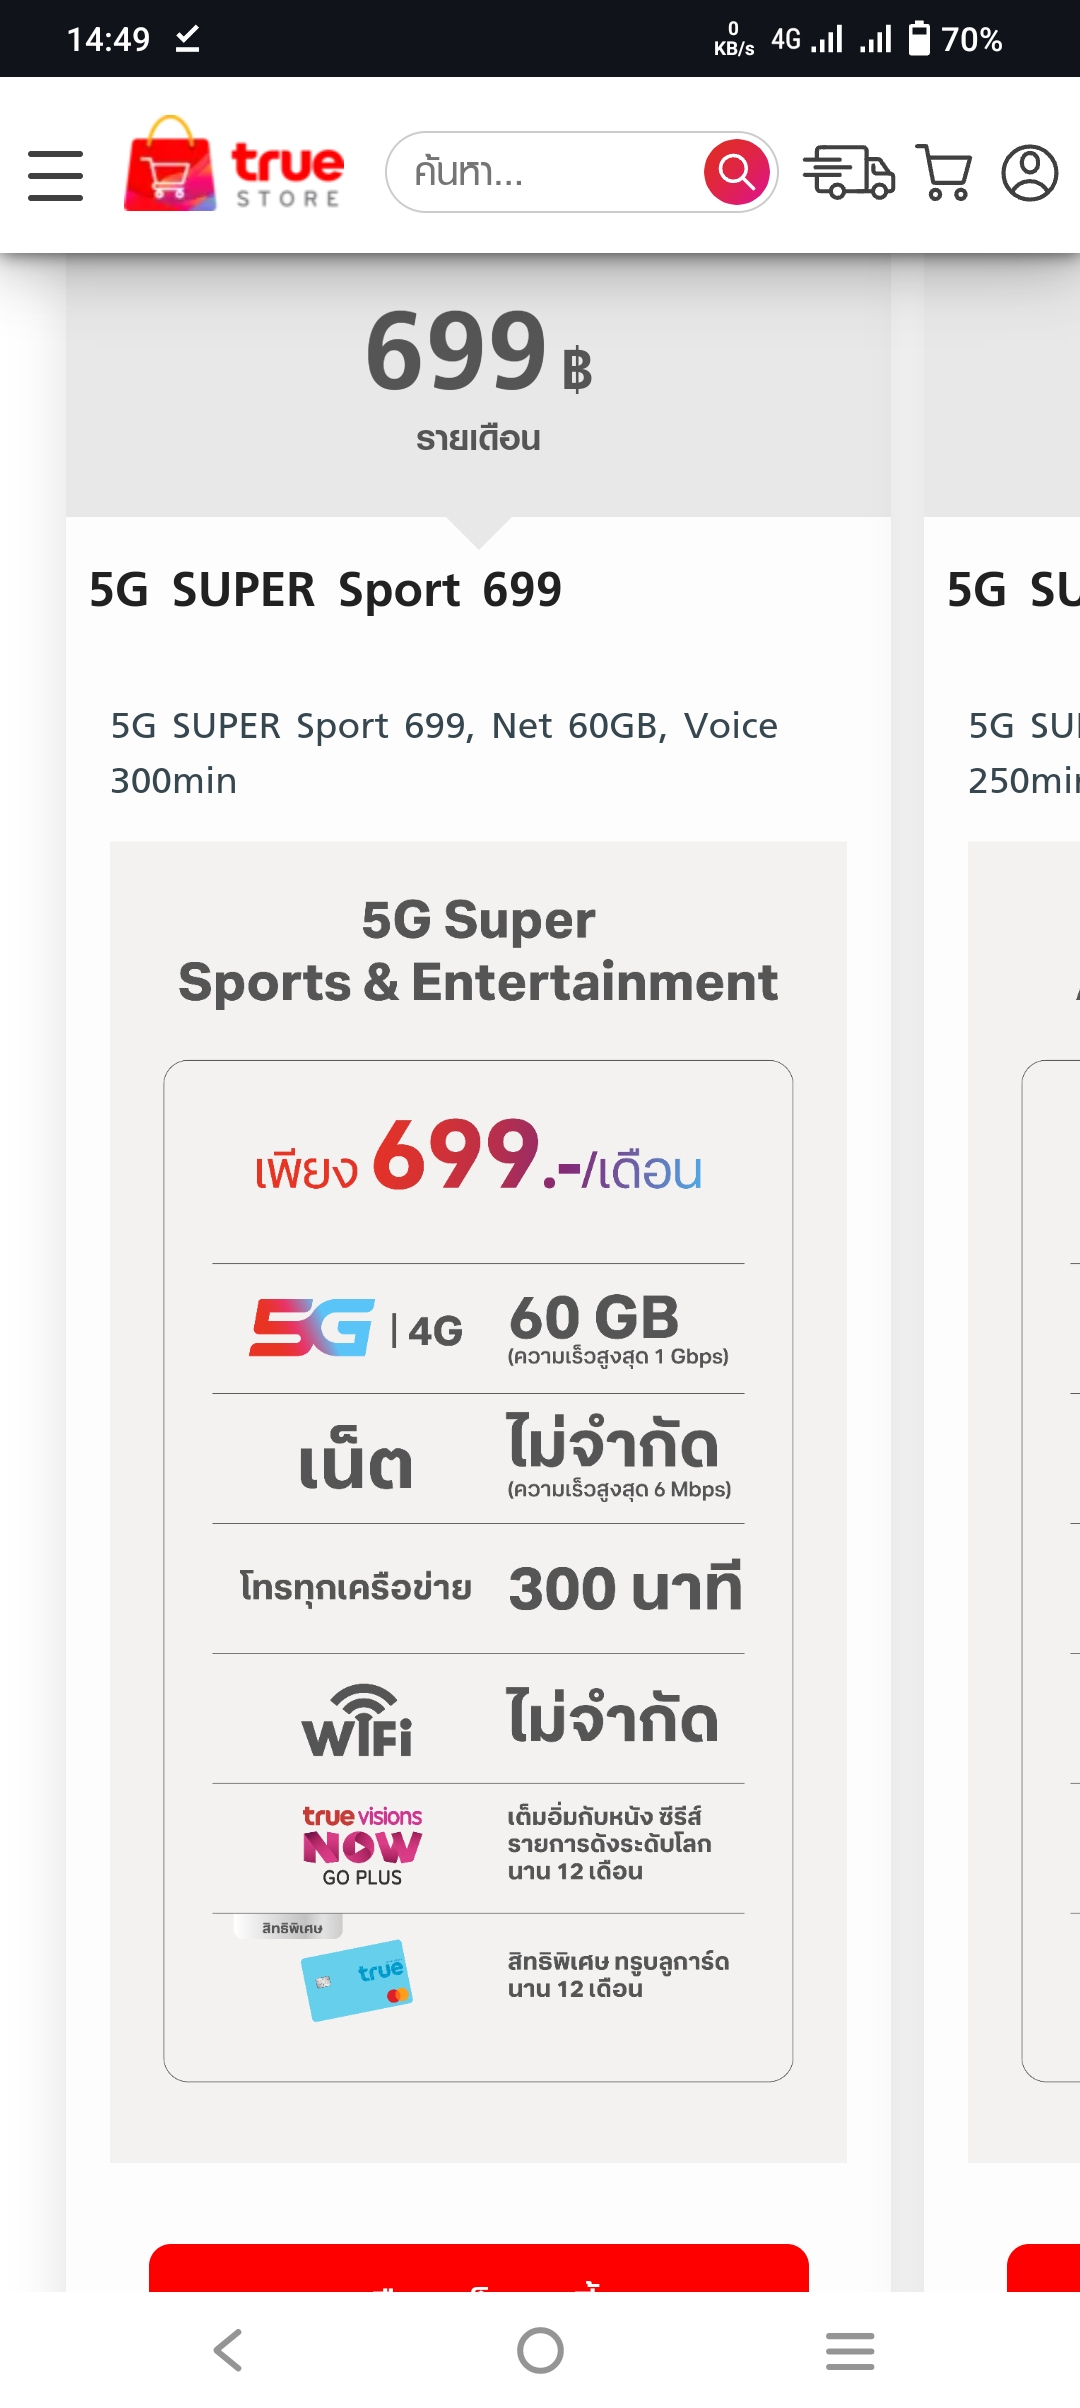1080x2408 pixels.
Task: Tap the 5G SUPER Sport 699 title
Action: 325,590
